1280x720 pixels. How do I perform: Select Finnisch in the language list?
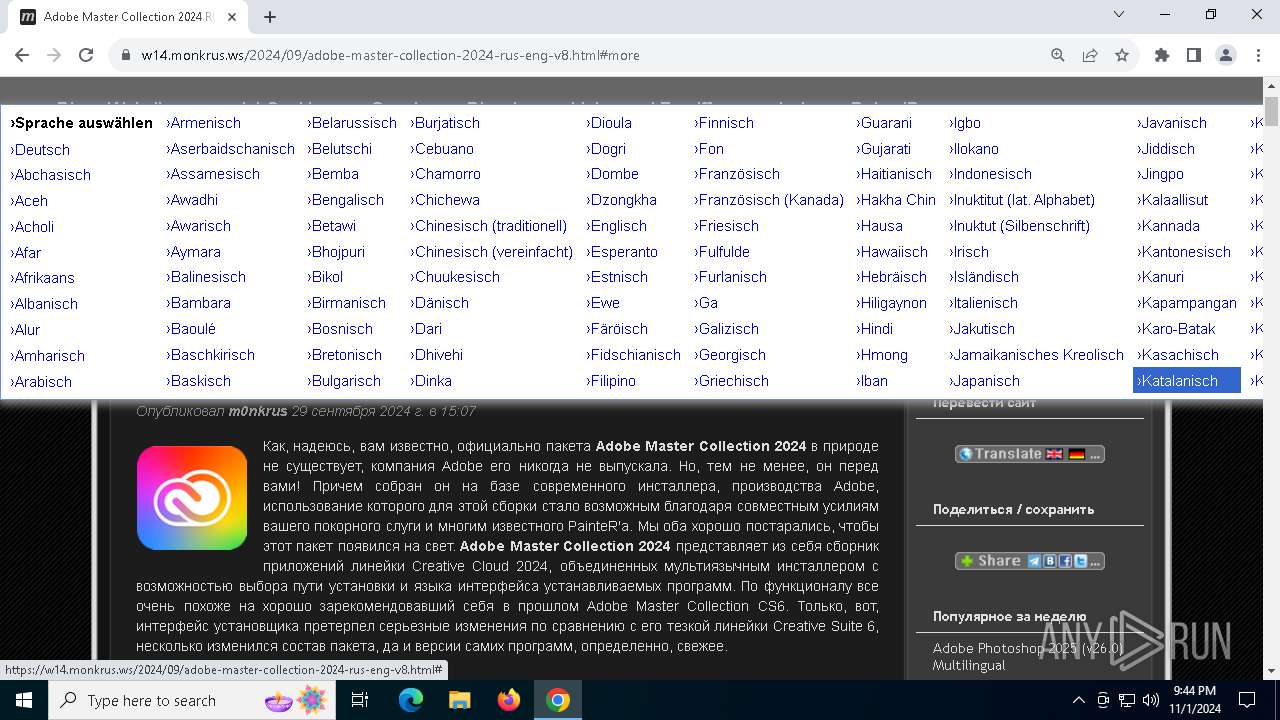723,123
